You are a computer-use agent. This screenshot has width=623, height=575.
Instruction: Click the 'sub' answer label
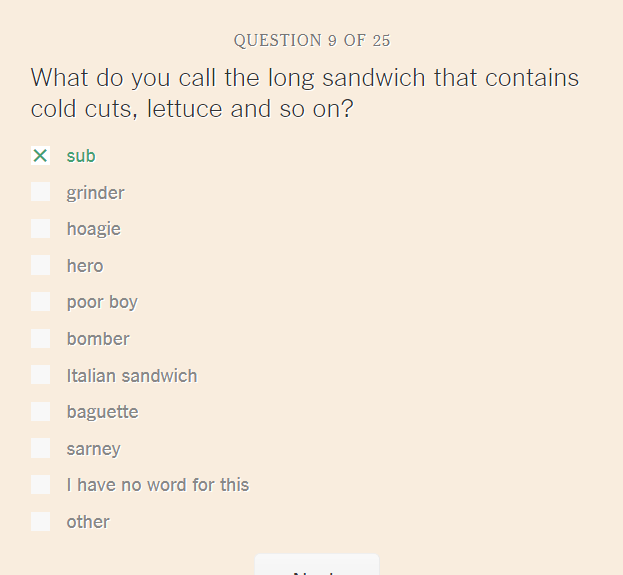81,156
